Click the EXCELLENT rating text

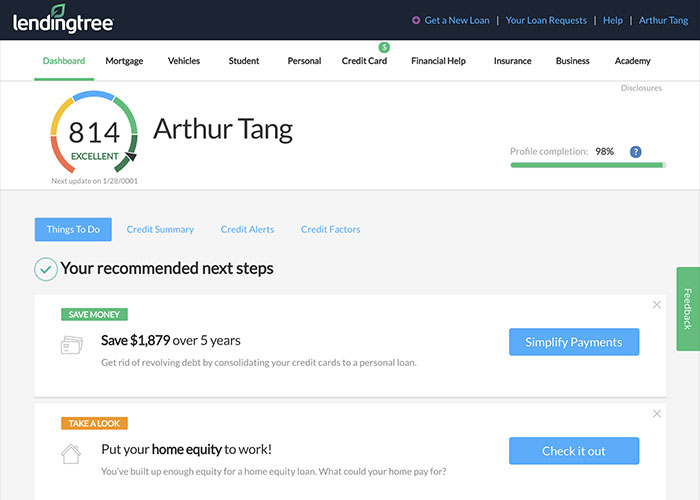coord(95,156)
